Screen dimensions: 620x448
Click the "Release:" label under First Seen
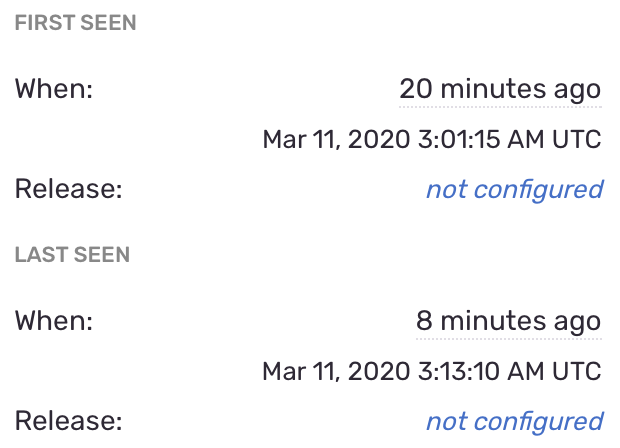68,189
